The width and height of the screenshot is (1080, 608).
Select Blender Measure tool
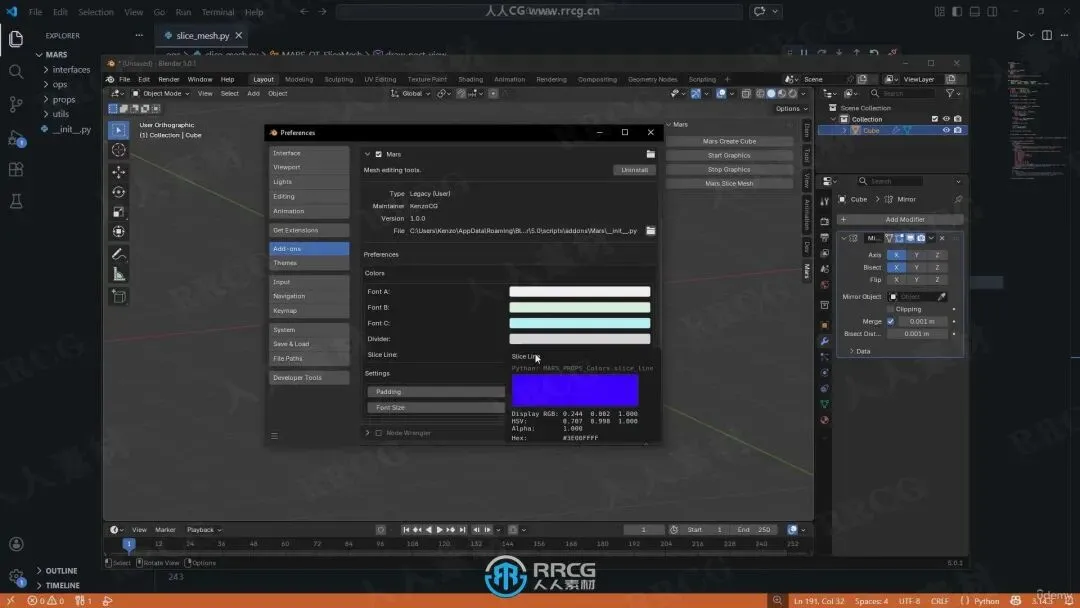pos(118,275)
